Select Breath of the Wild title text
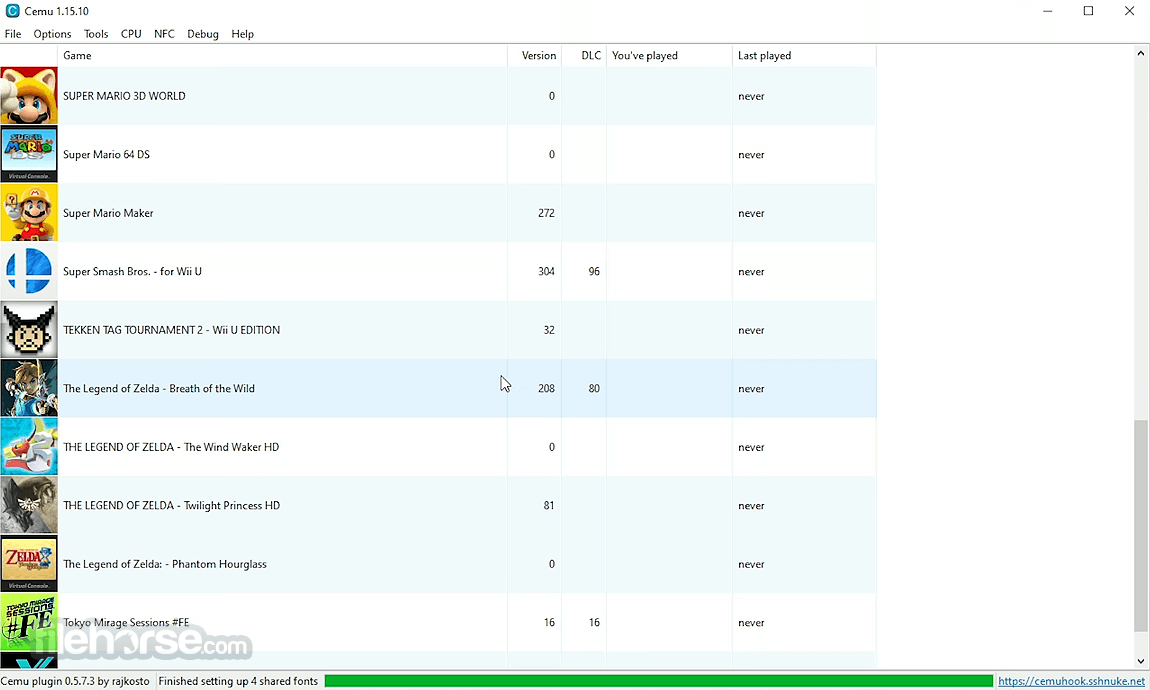This screenshot has width=1150, height=690. pos(159,389)
